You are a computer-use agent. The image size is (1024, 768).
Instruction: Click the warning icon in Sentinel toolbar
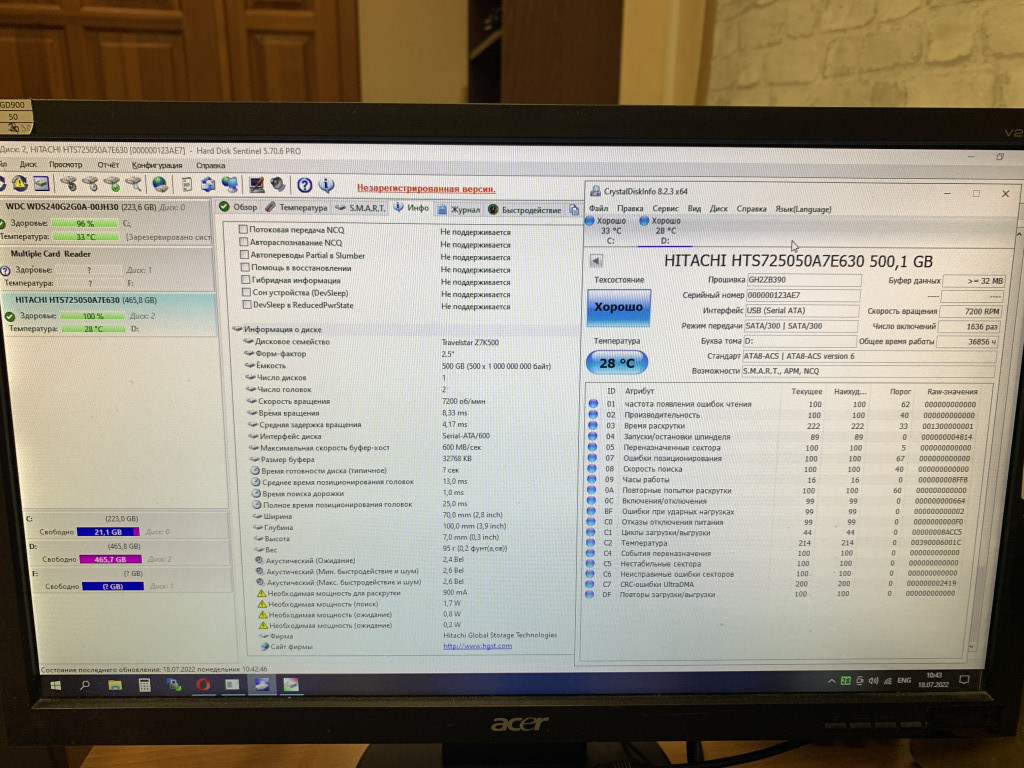click(x=18, y=184)
